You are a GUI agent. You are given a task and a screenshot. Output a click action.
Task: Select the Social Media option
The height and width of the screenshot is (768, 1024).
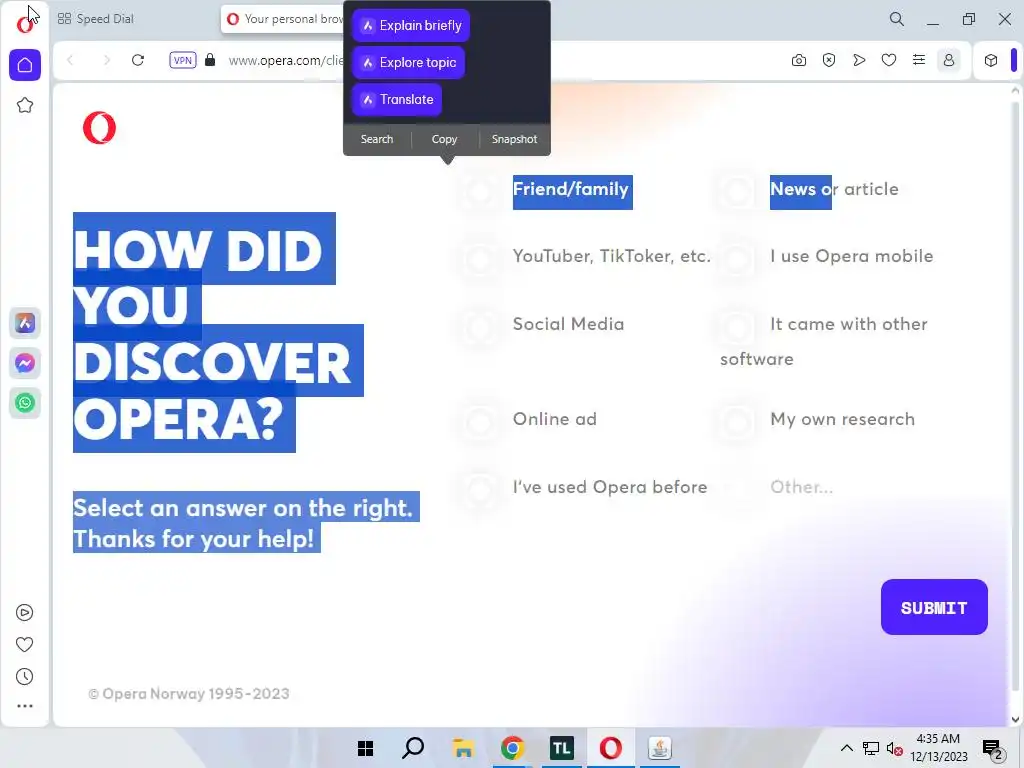pos(480,326)
